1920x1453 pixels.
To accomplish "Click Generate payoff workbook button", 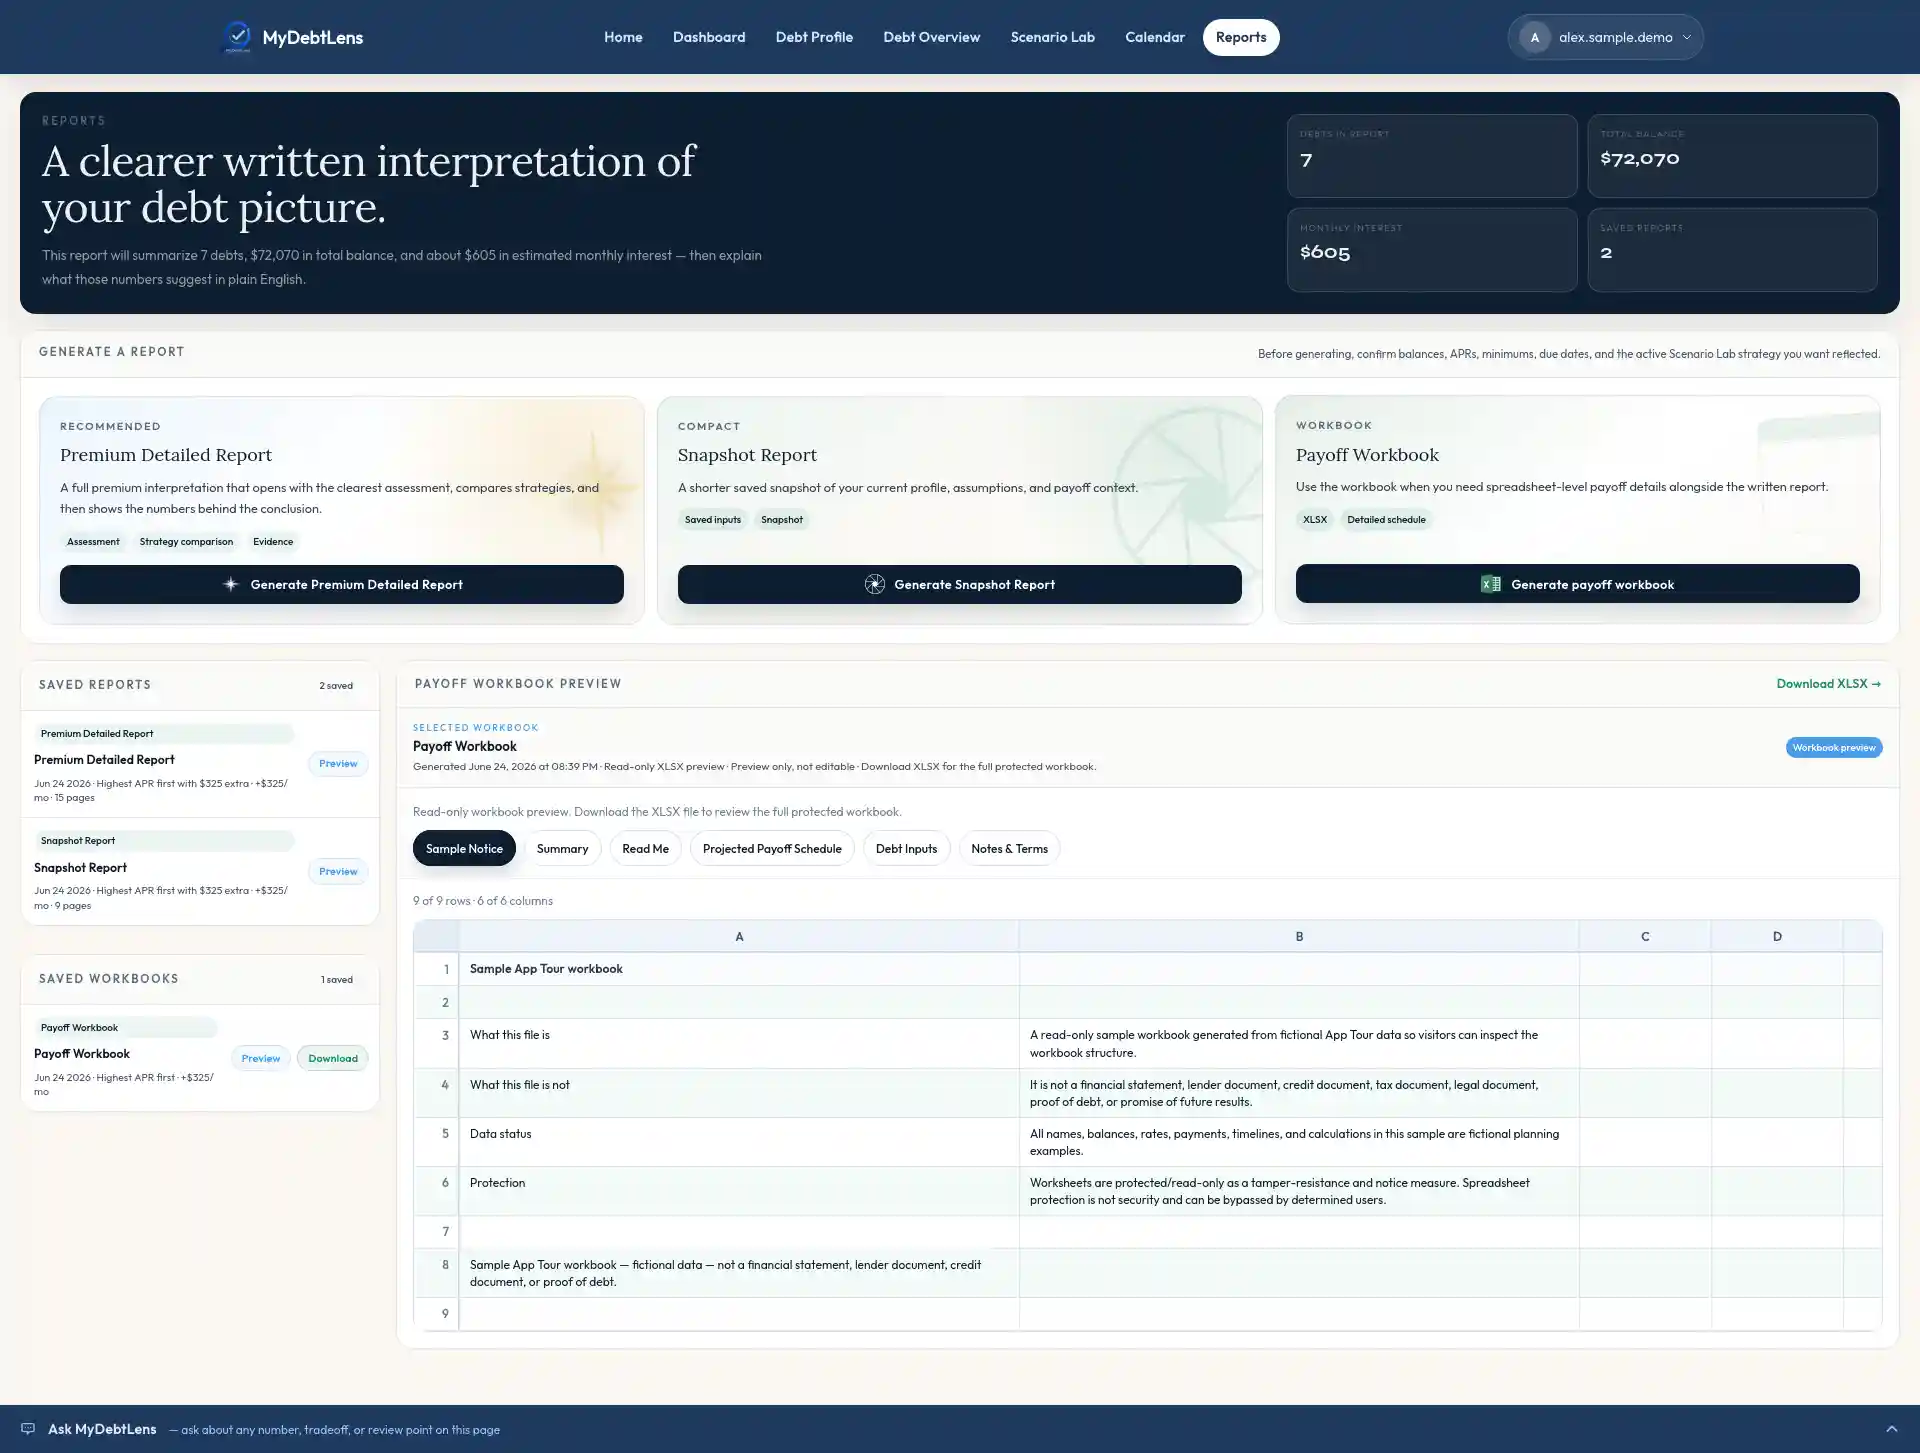I will tap(1578, 584).
